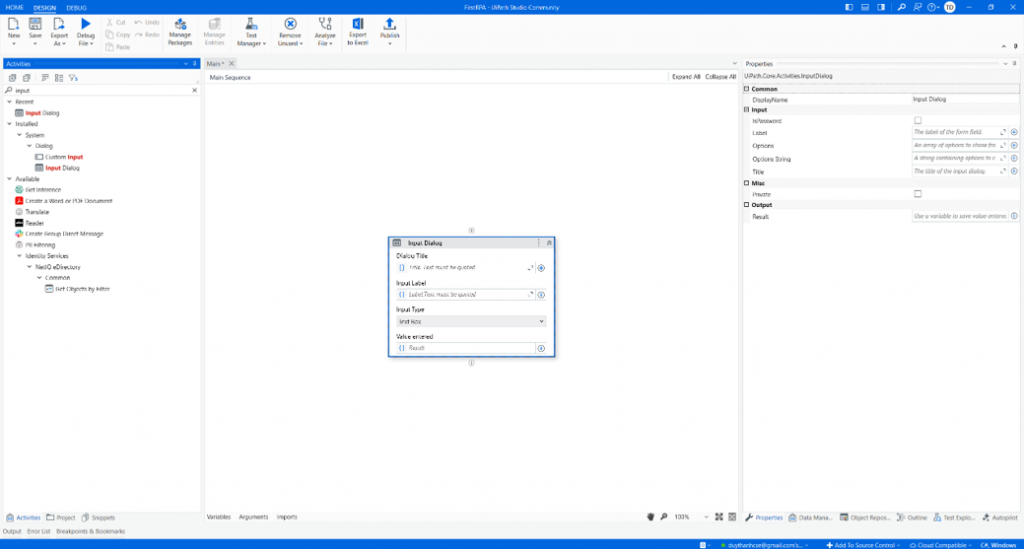The image size is (1024, 549).
Task: Open the Test Manager flask icon
Action: click(x=251, y=24)
